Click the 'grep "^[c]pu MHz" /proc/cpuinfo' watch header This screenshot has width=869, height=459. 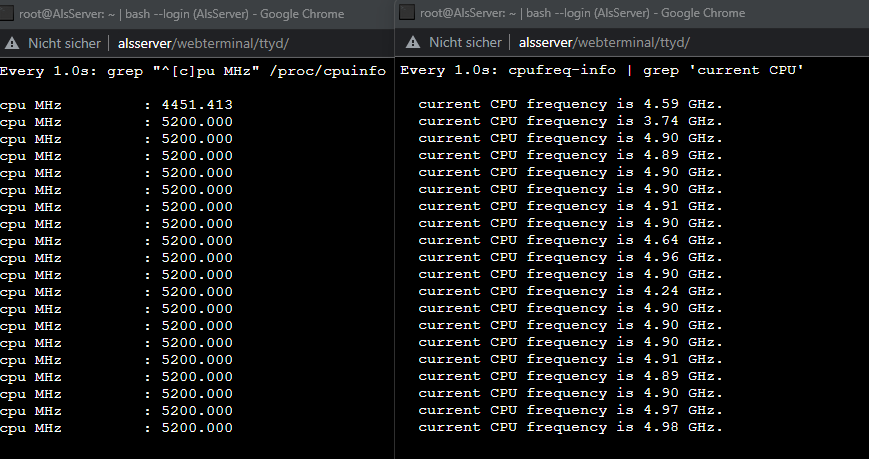click(193, 71)
